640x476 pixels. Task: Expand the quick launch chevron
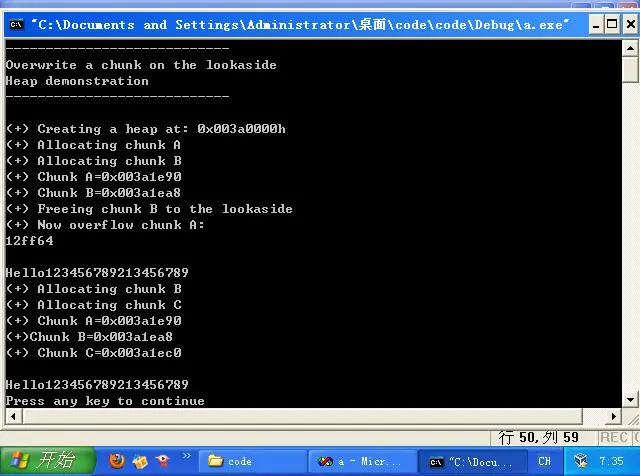point(186,455)
